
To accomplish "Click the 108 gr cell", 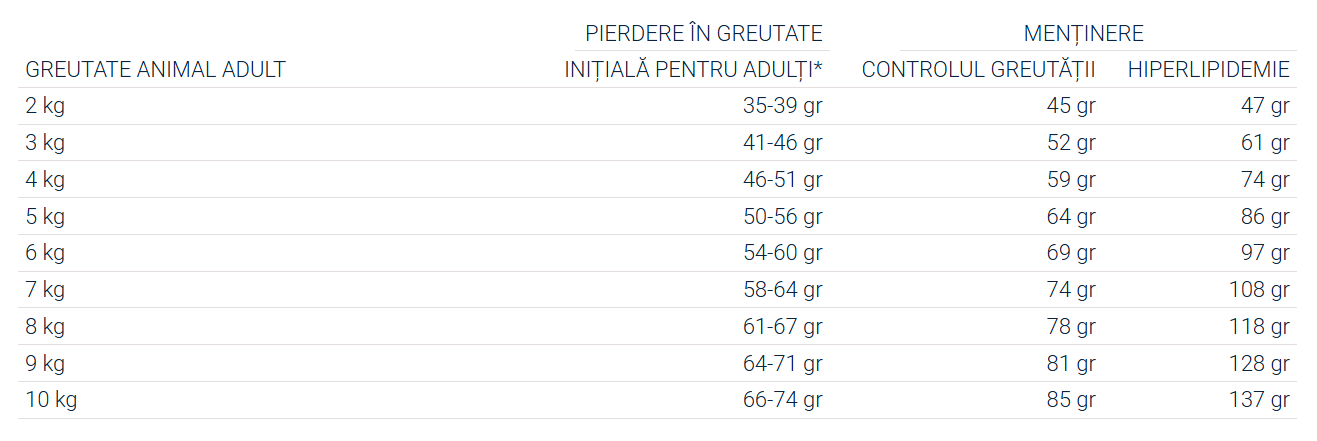I will pyautogui.click(x=1259, y=290).
